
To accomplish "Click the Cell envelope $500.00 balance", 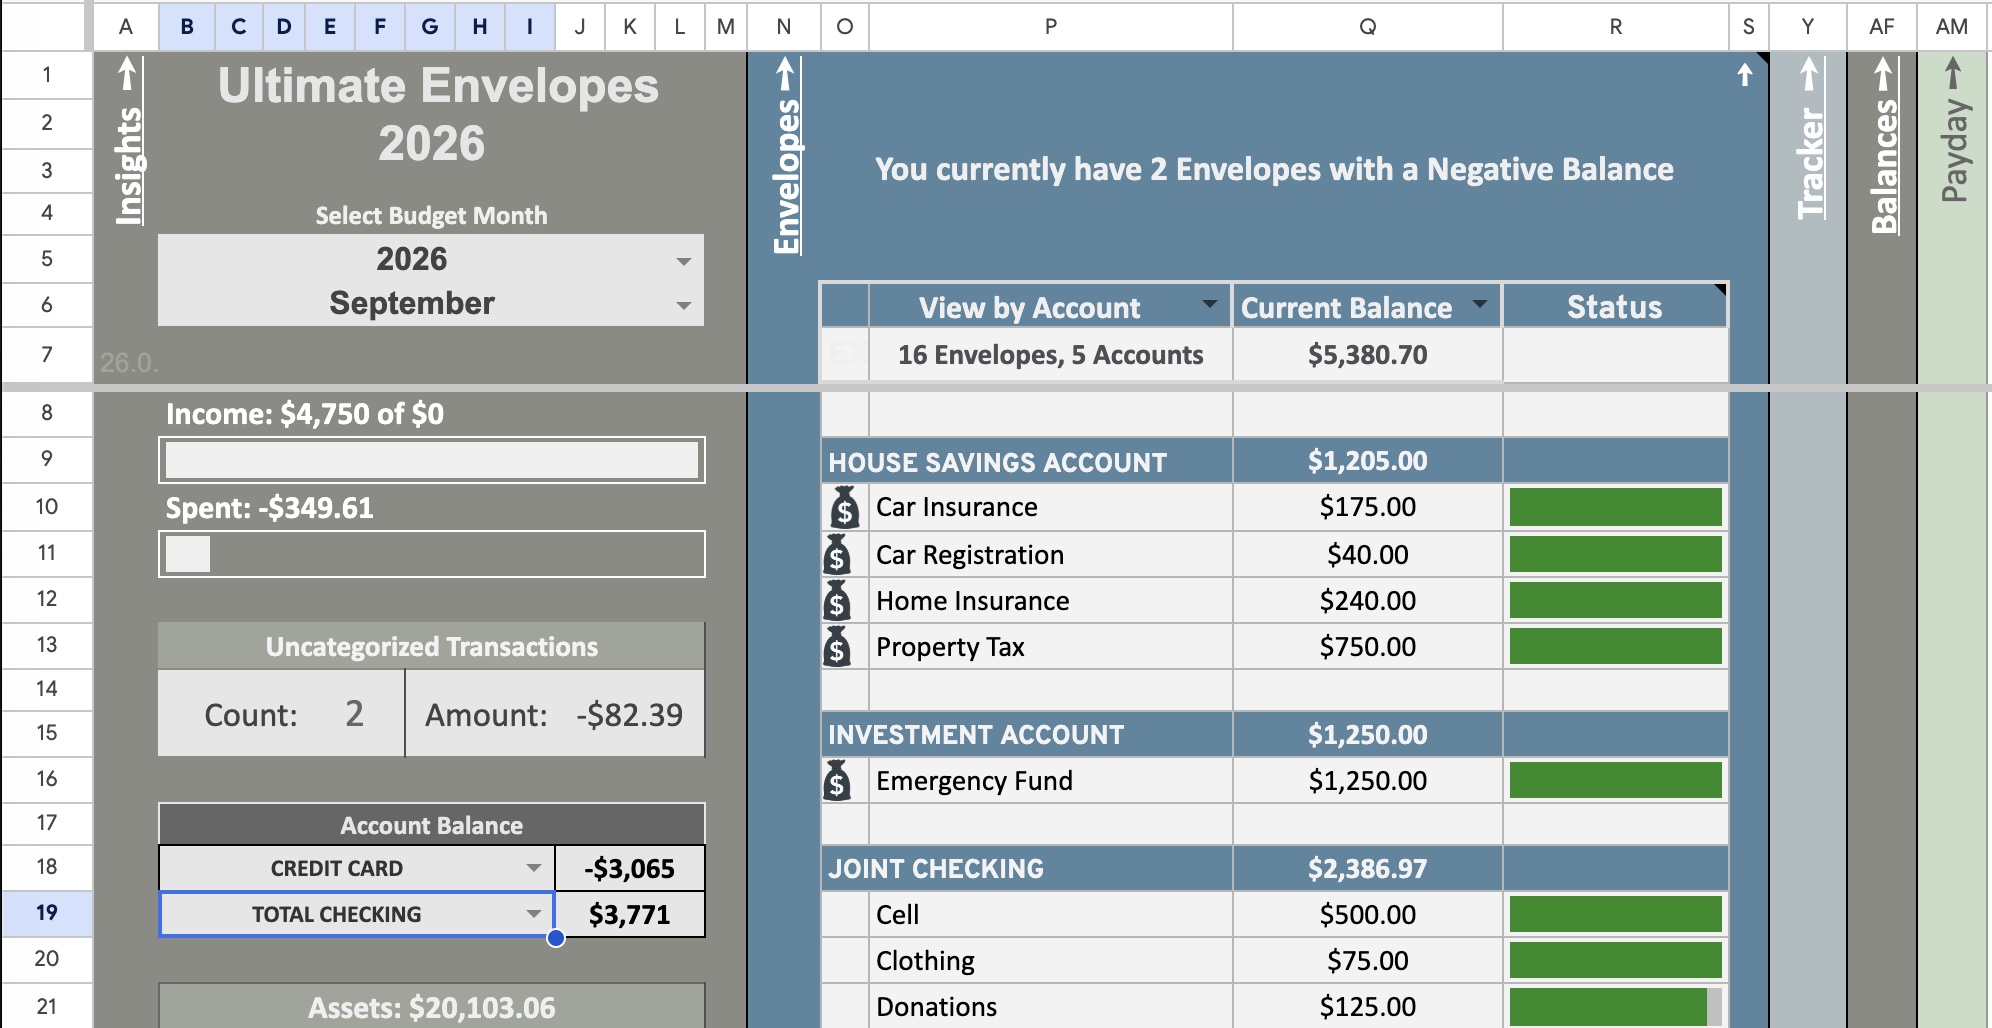I will [1367, 915].
